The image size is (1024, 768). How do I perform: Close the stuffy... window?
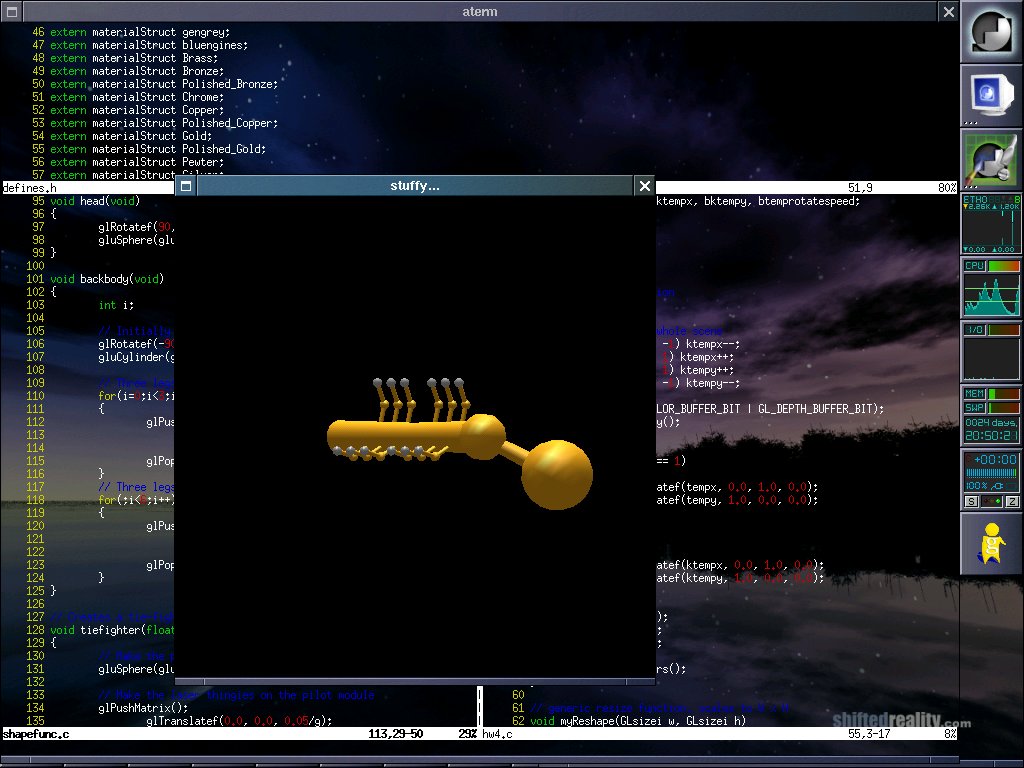(x=645, y=185)
